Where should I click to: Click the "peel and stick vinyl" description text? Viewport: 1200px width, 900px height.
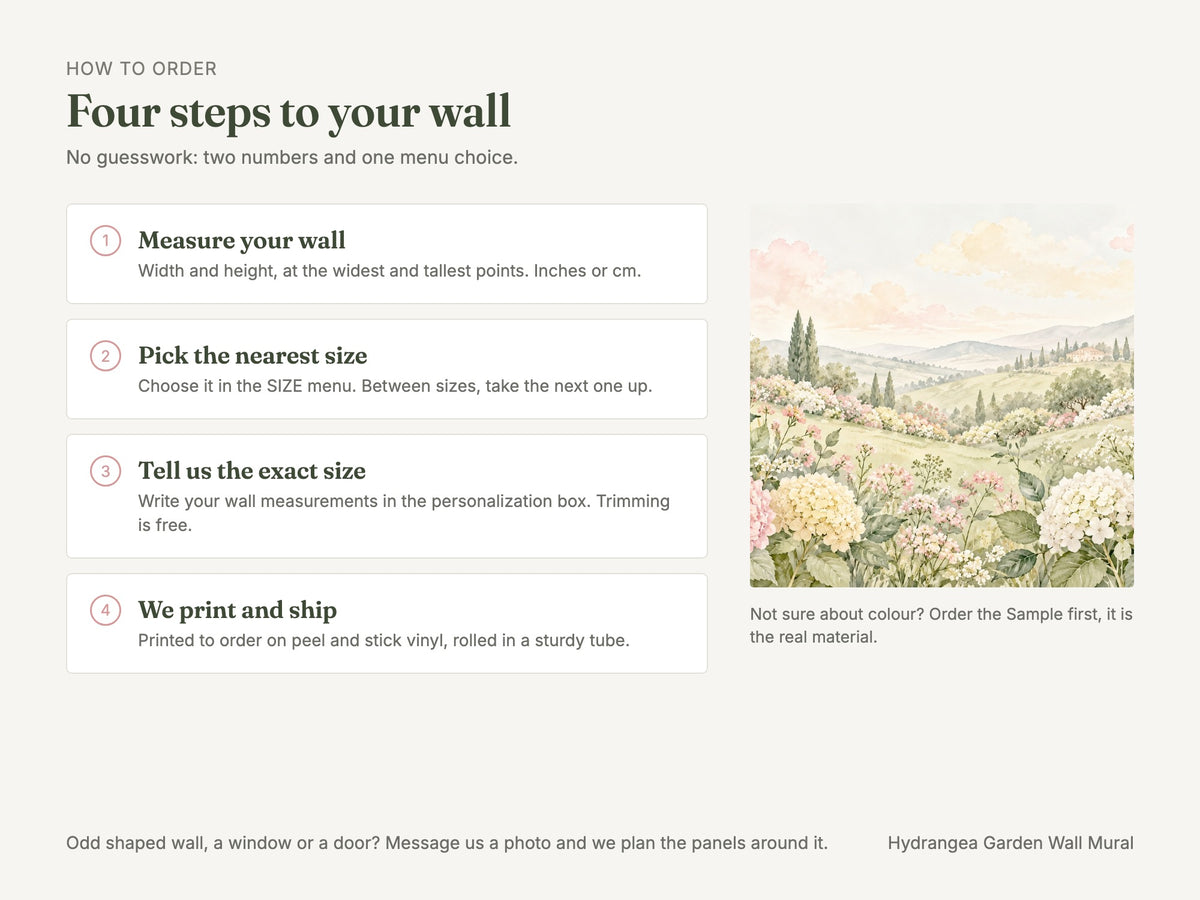click(x=384, y=640)
